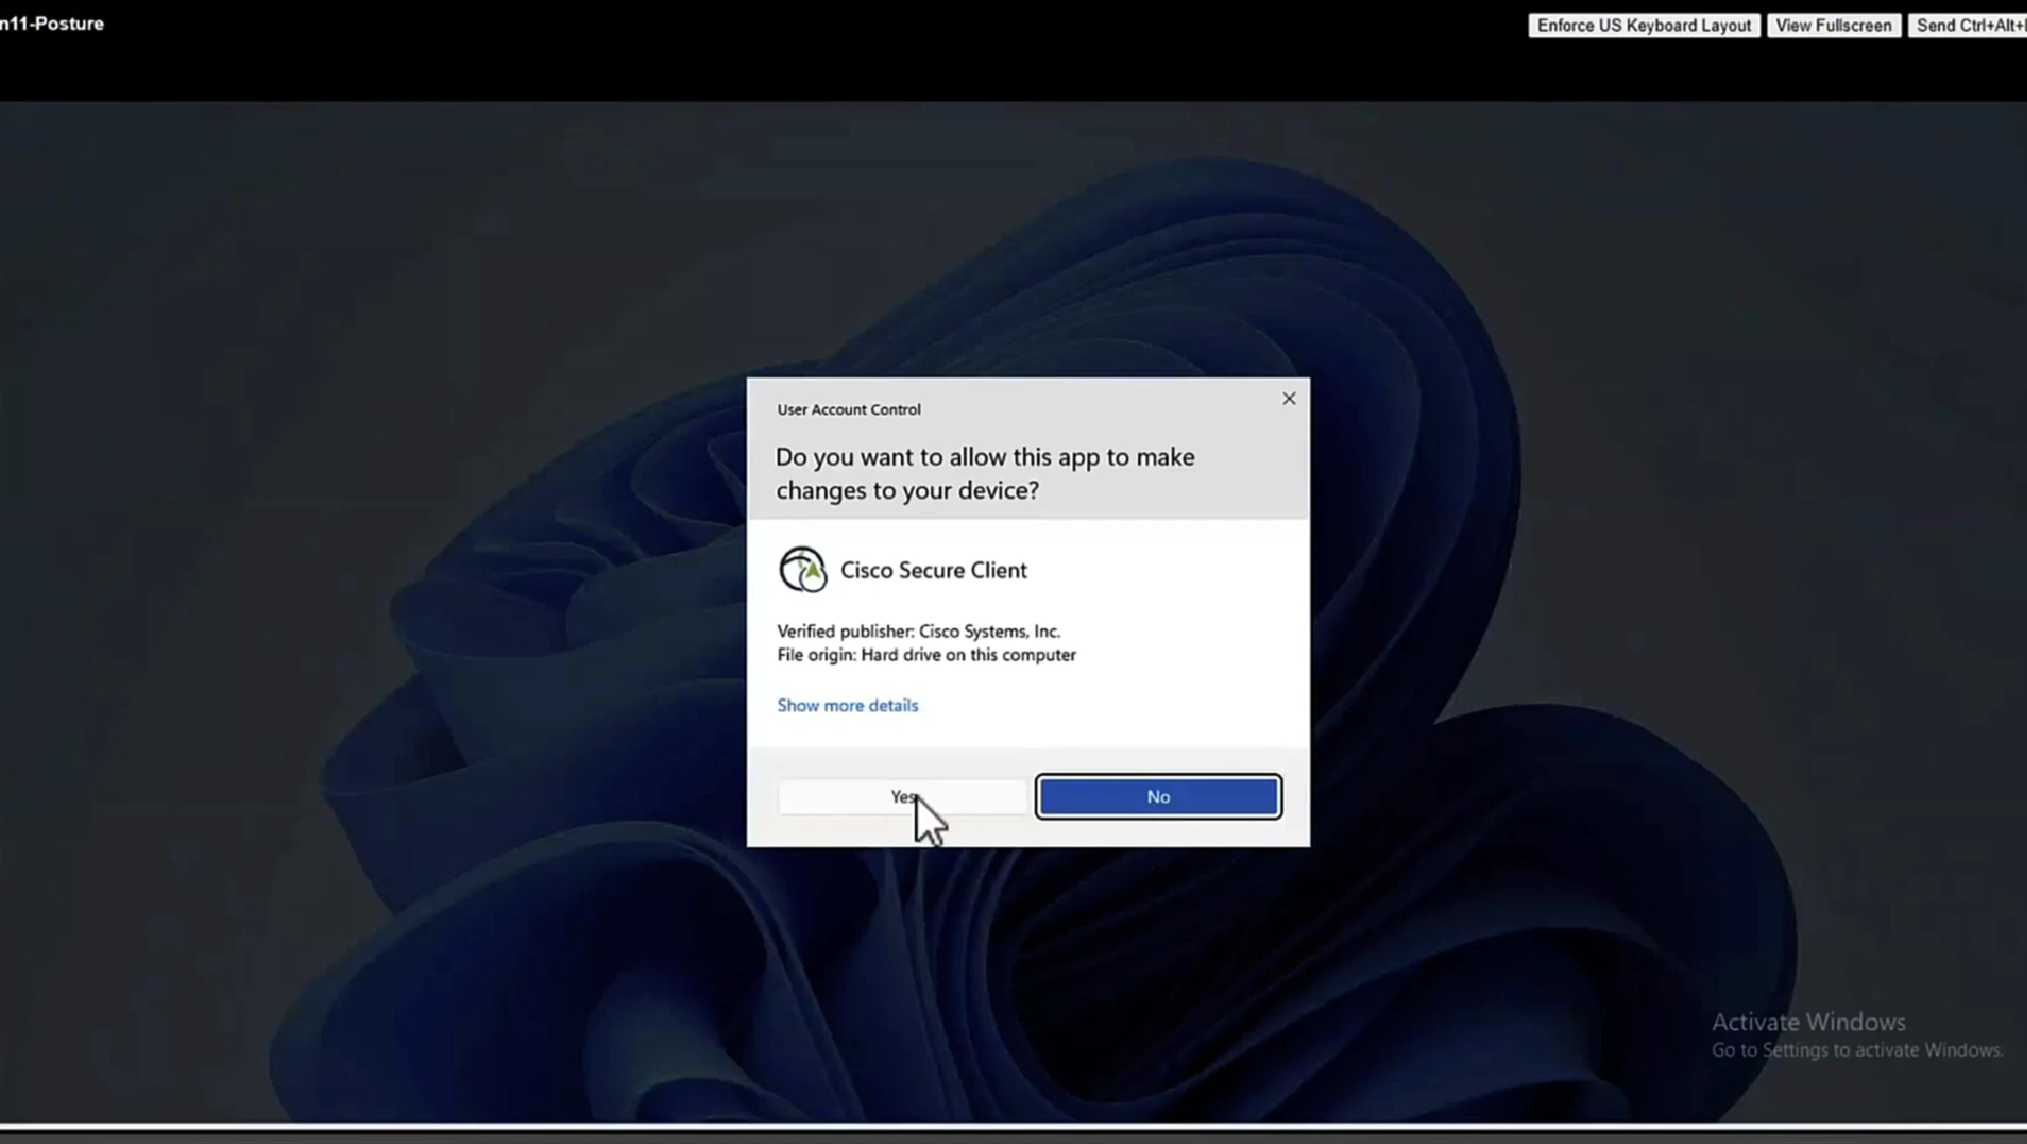Click Send Ctrl+Alt+Del button

pyautogui.click(x=1967, y=25)
